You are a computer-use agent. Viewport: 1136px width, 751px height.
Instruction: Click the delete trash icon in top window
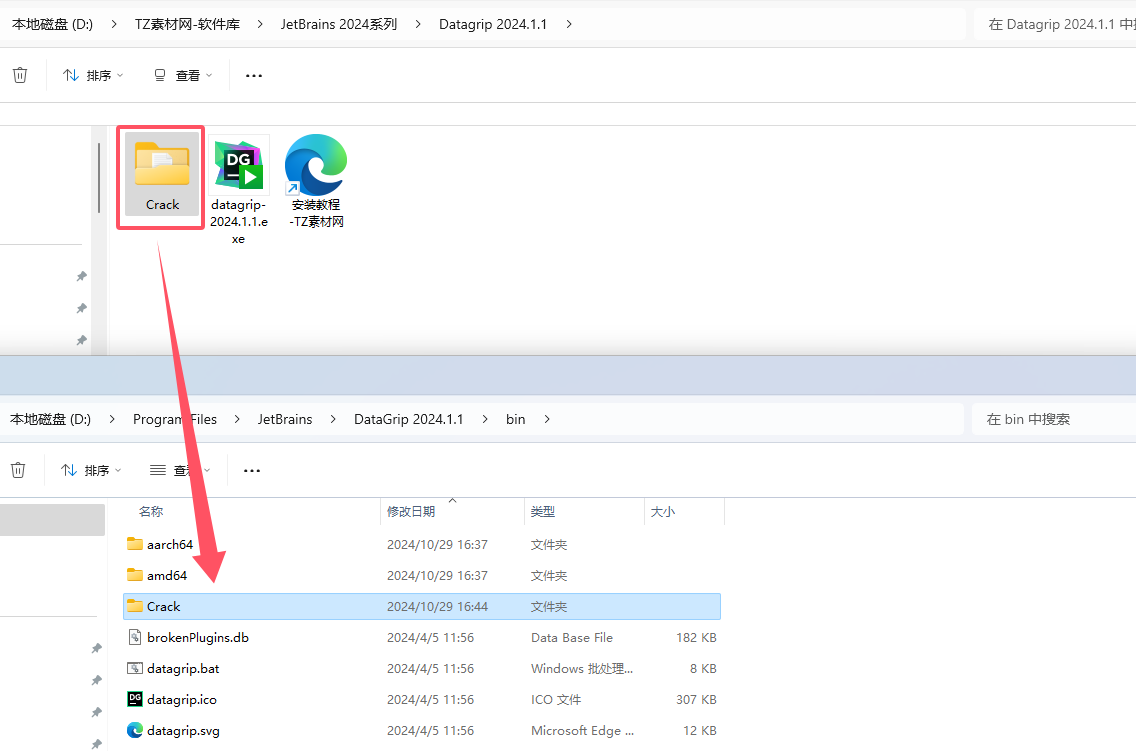tap(20, 75)
